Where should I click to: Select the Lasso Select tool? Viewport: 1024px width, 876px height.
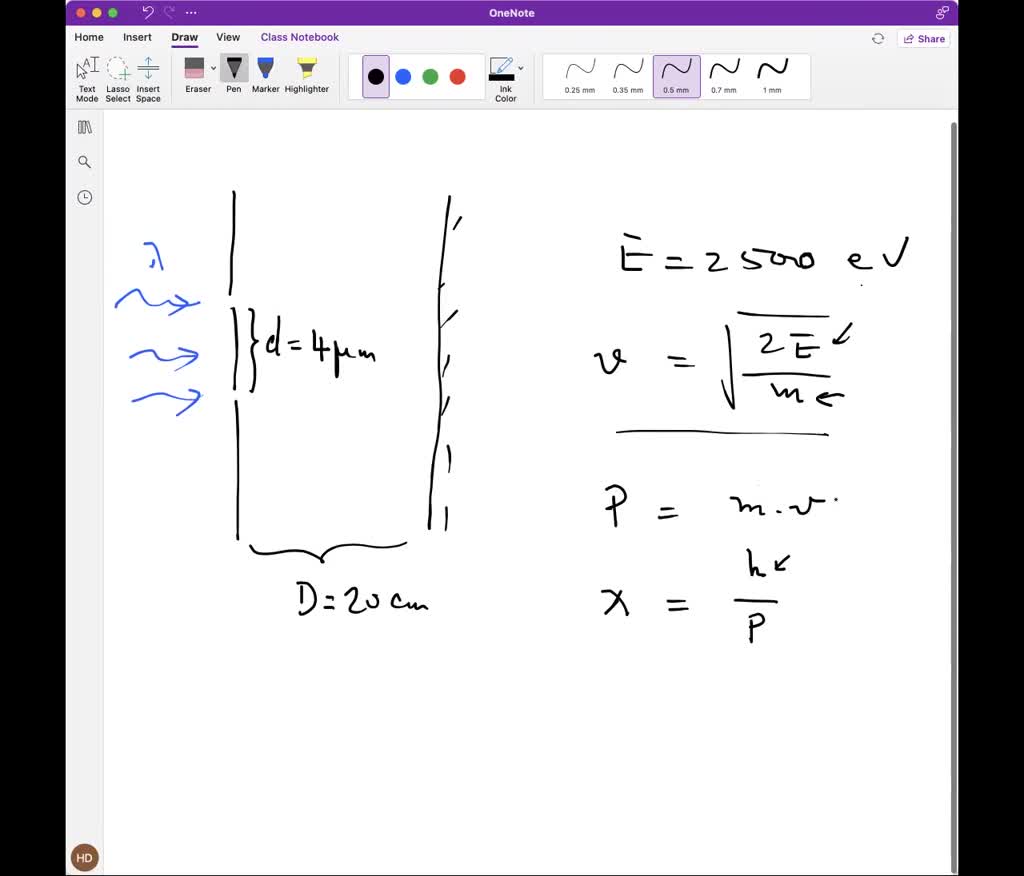(117, 76)
